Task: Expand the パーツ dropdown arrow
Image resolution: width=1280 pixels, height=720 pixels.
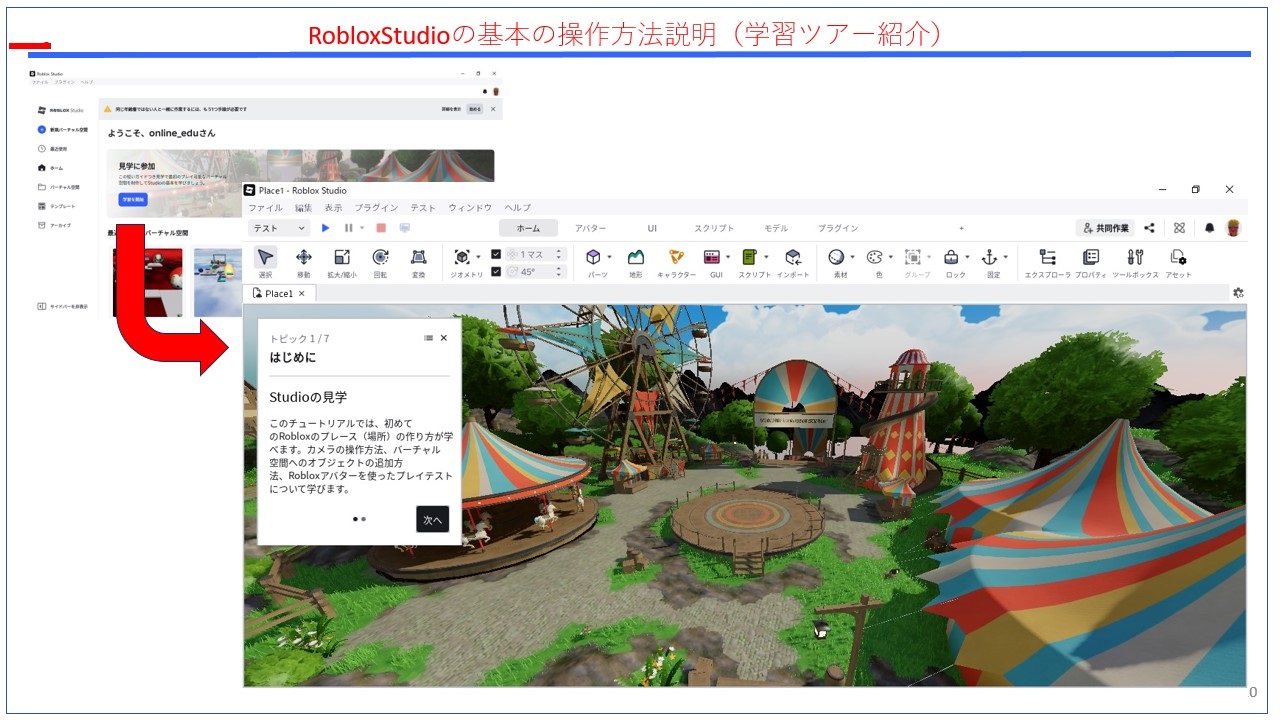Action: pyautogui.click(x=609, y=257)
